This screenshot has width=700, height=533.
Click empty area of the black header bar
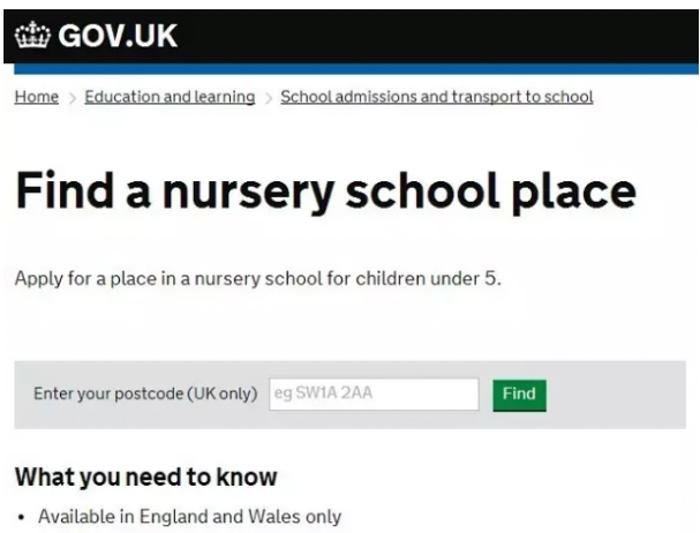coord(438,36)
